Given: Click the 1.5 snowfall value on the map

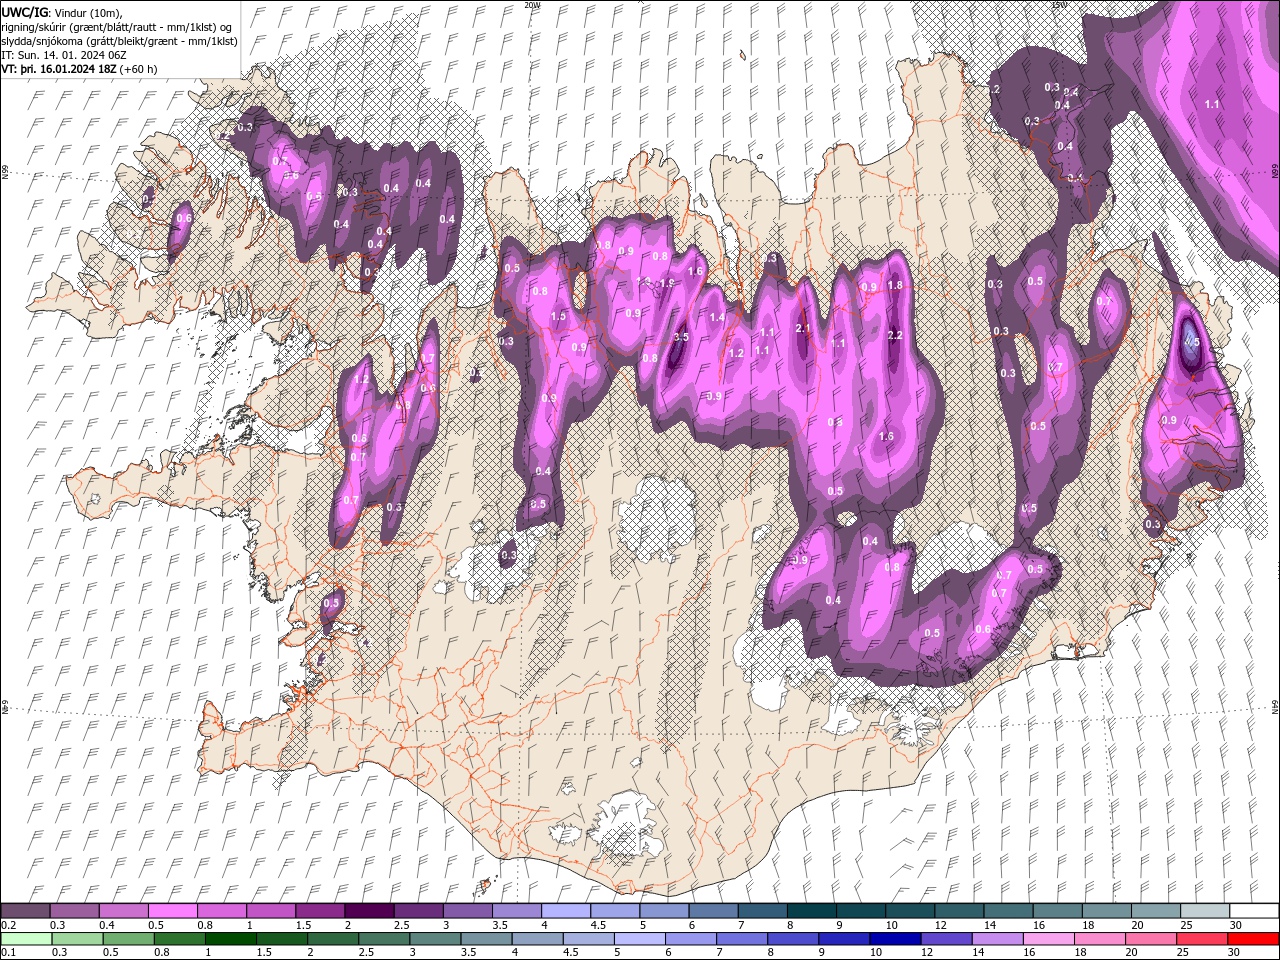Looking at the screenshot, I should 558,315.
